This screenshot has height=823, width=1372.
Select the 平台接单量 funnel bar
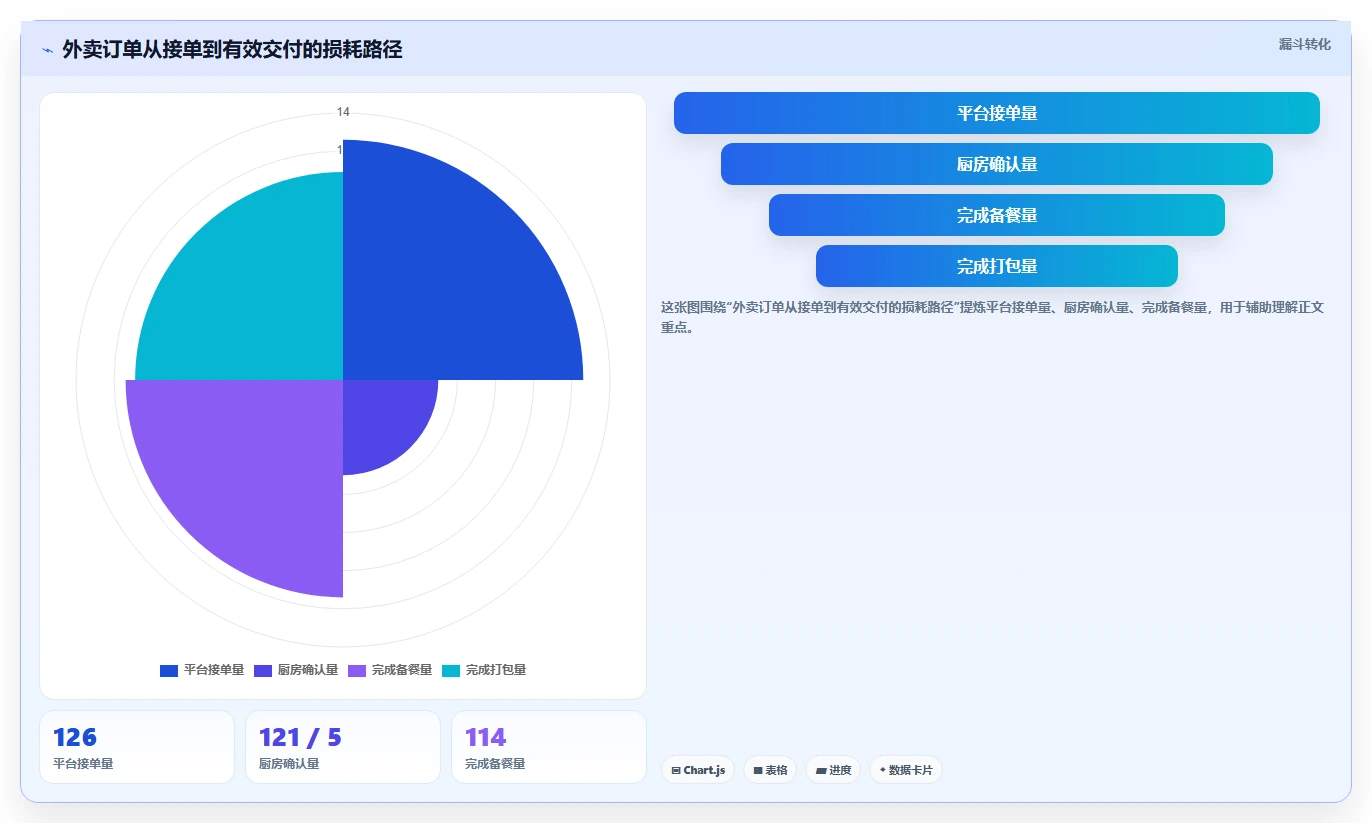click(997, 113)
